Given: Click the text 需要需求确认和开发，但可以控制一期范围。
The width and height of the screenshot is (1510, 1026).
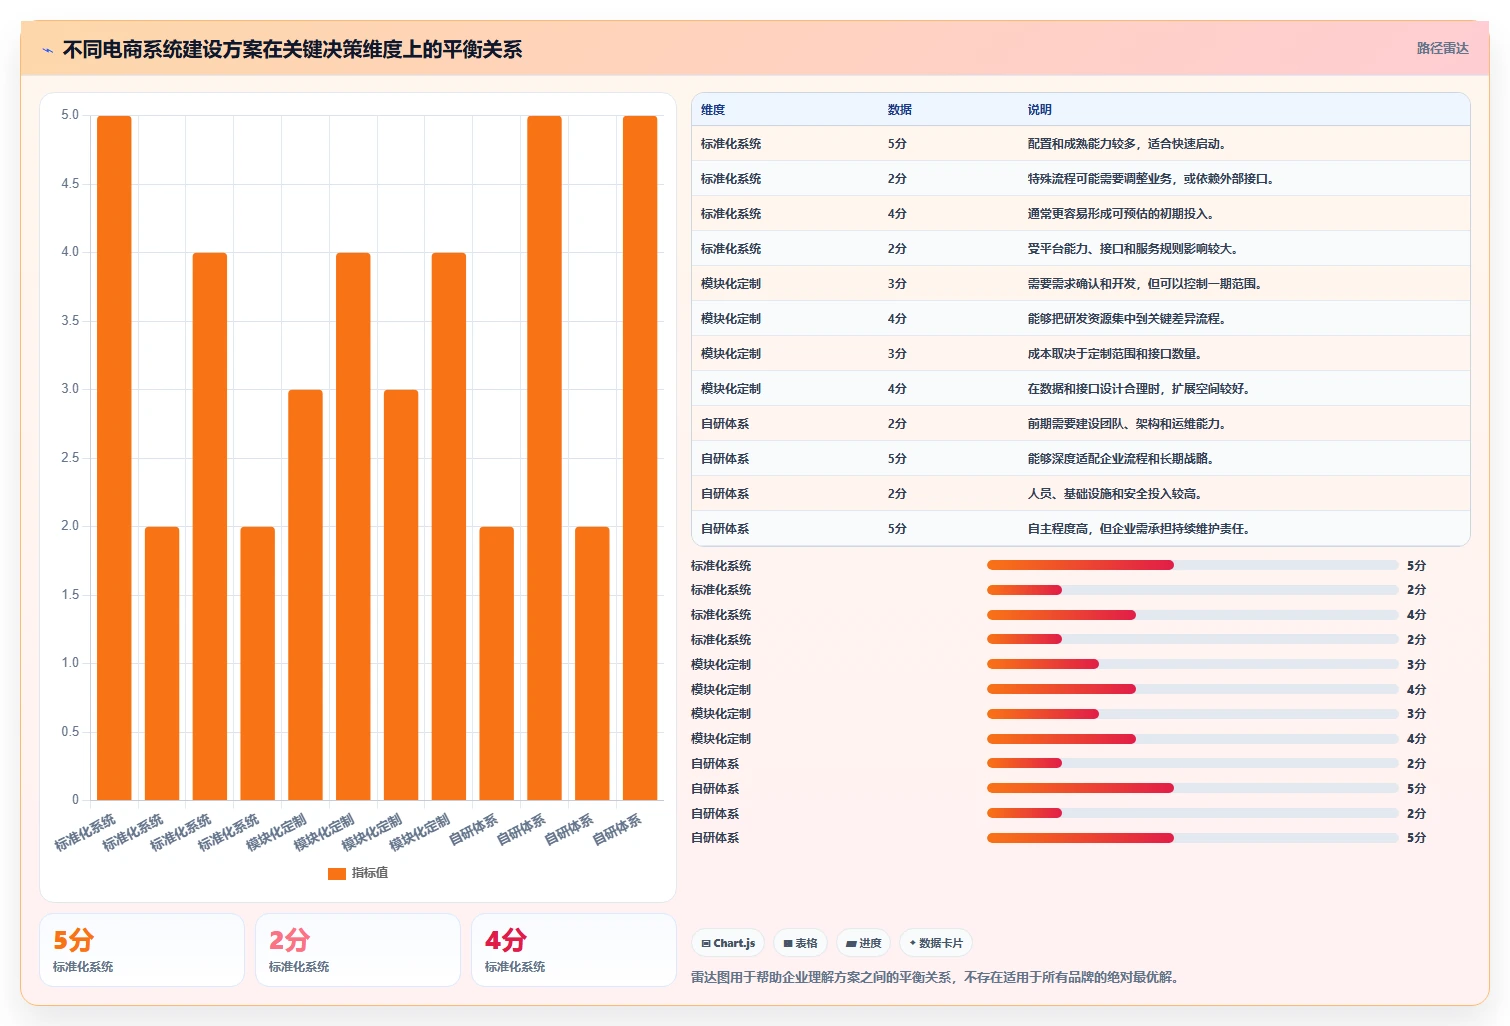Looking at the screenshot, I should click(x=1145, y=284).
